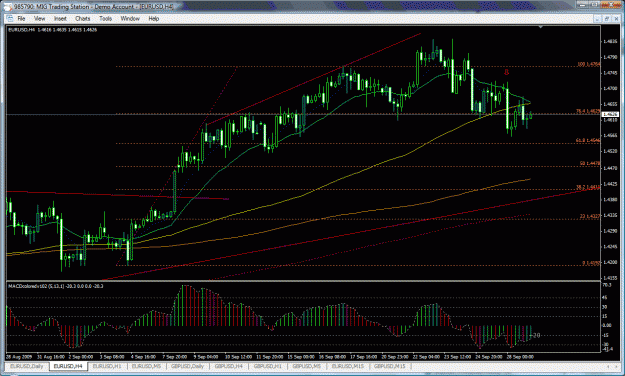625x376 pixels.
Task: Open the Help menu
Action: click(153, 19)
